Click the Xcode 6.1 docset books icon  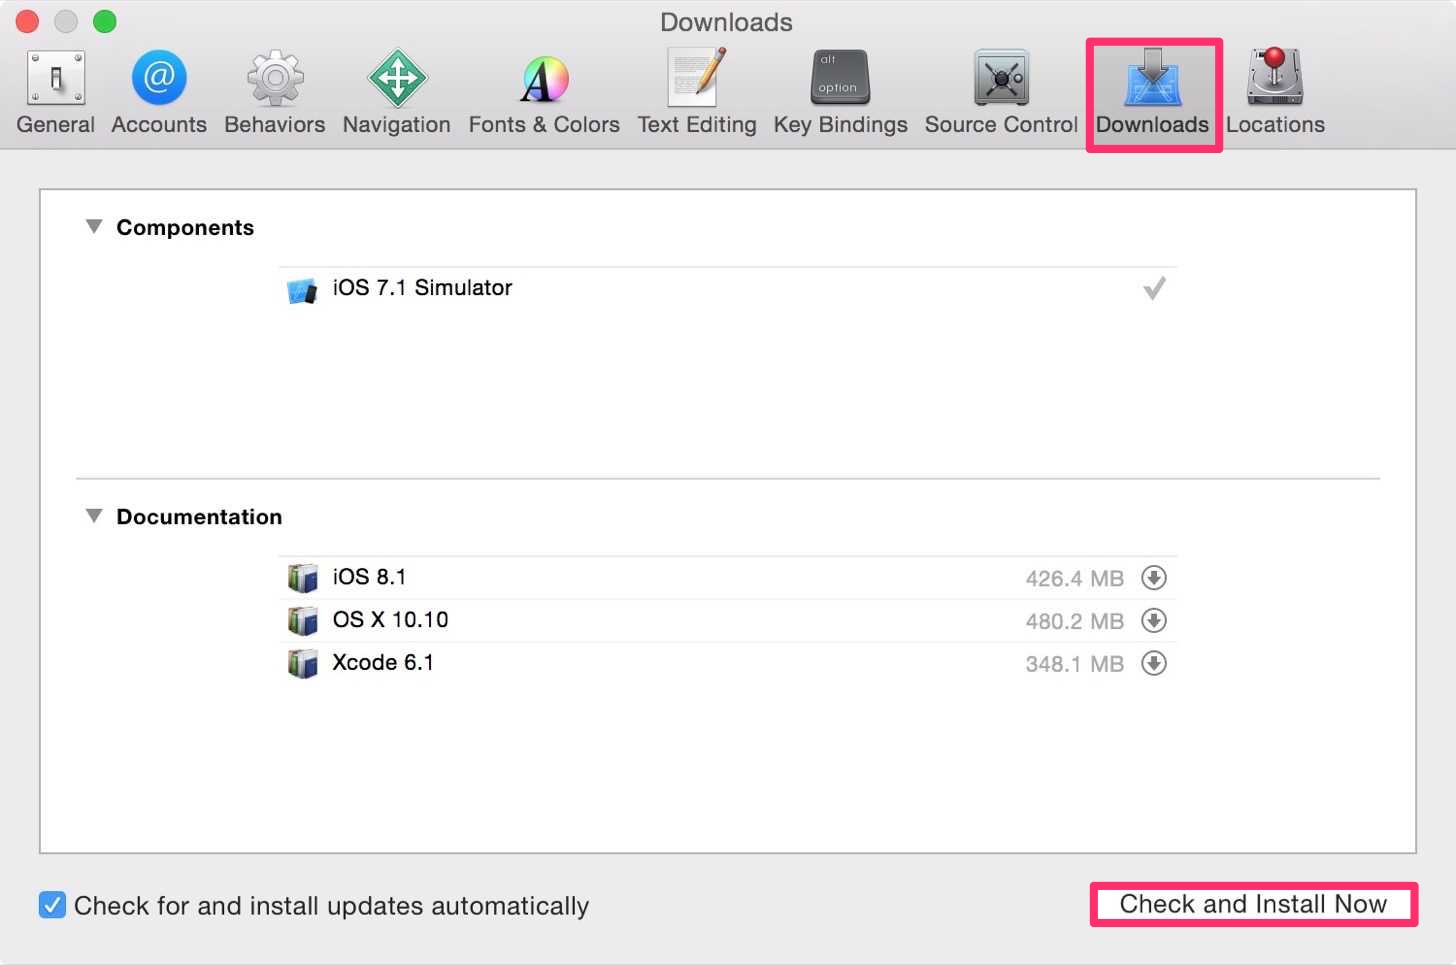point(303,664)
